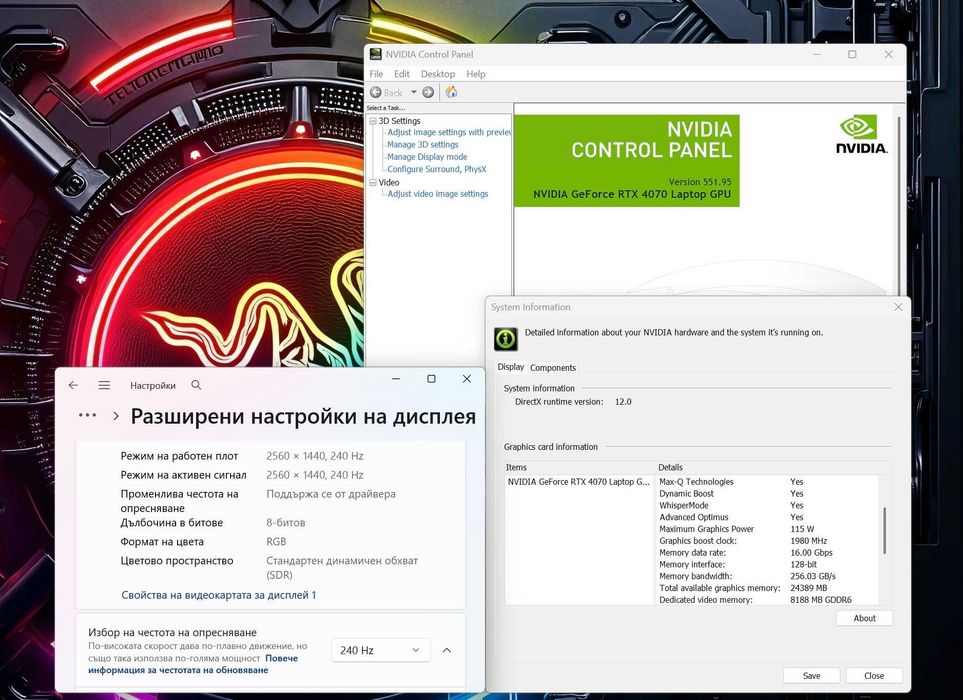Screen dimensions: 963x700
Task: Open the Back history dropdown arrow
Action: point(414,92)
